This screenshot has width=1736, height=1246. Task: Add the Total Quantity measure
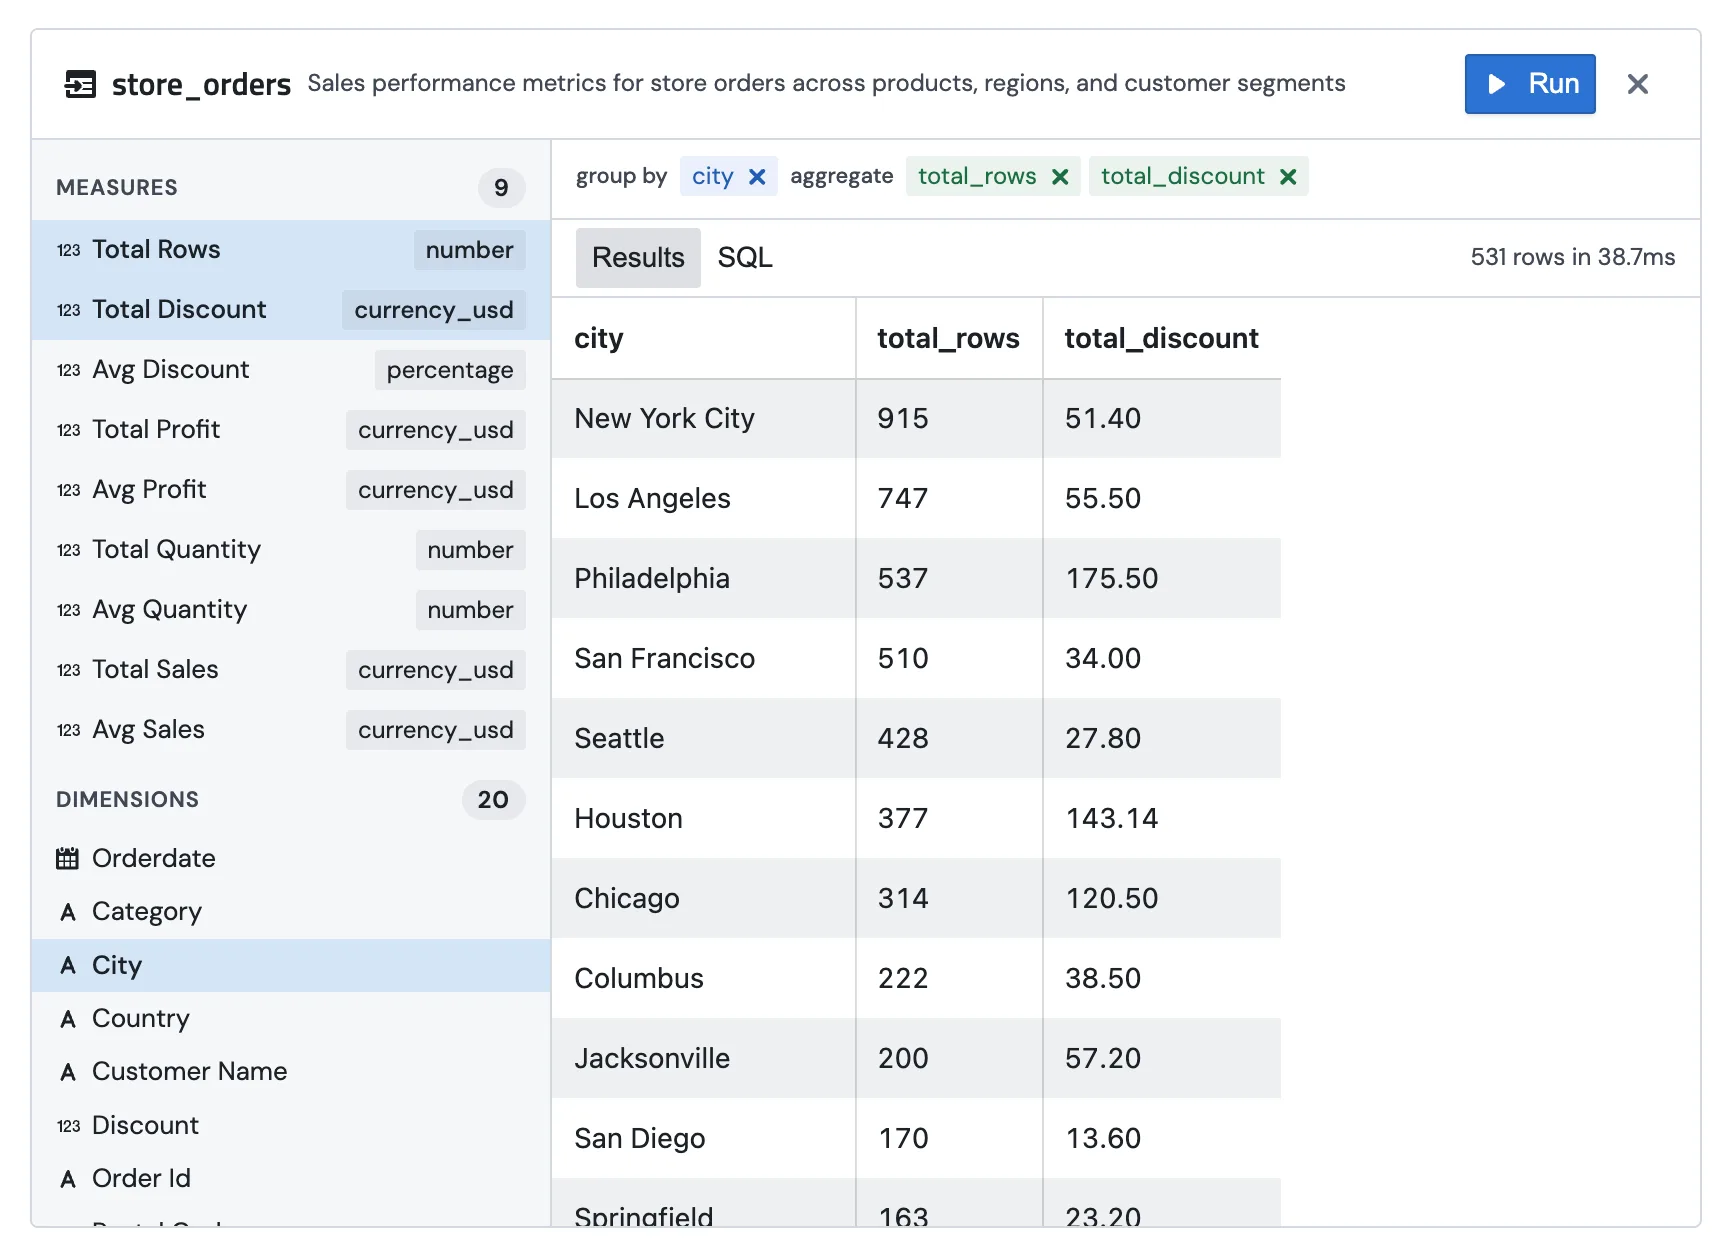click(x=291, y=550)
